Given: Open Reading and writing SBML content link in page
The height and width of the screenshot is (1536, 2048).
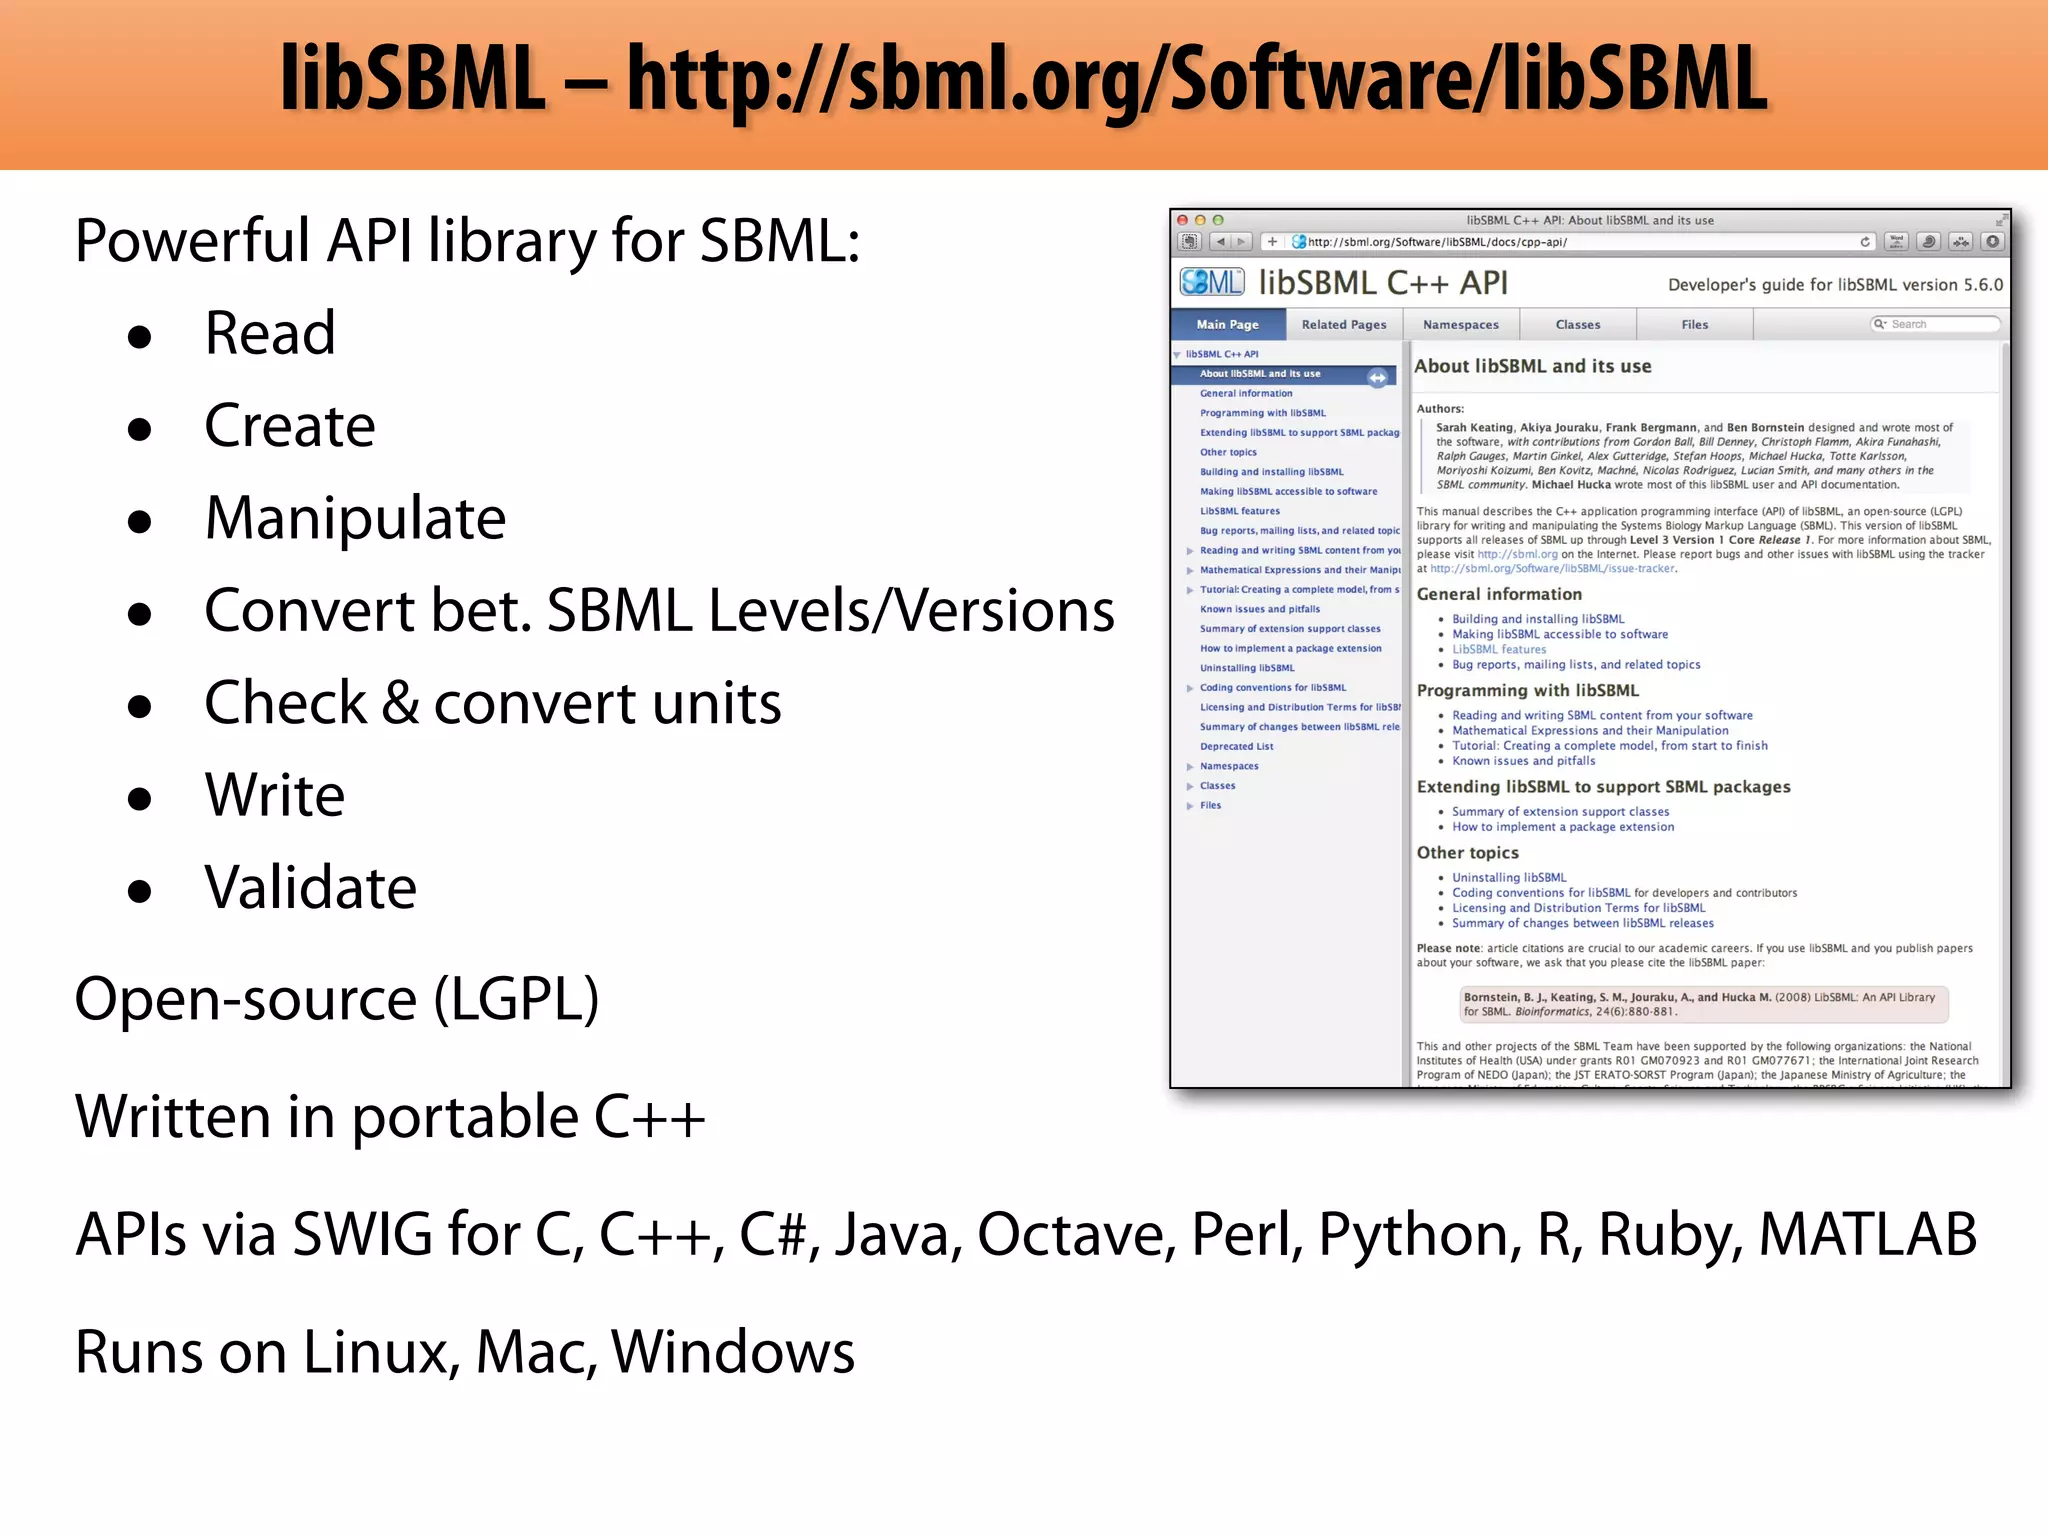Looking at the screenshot, I should point(1602,716).
